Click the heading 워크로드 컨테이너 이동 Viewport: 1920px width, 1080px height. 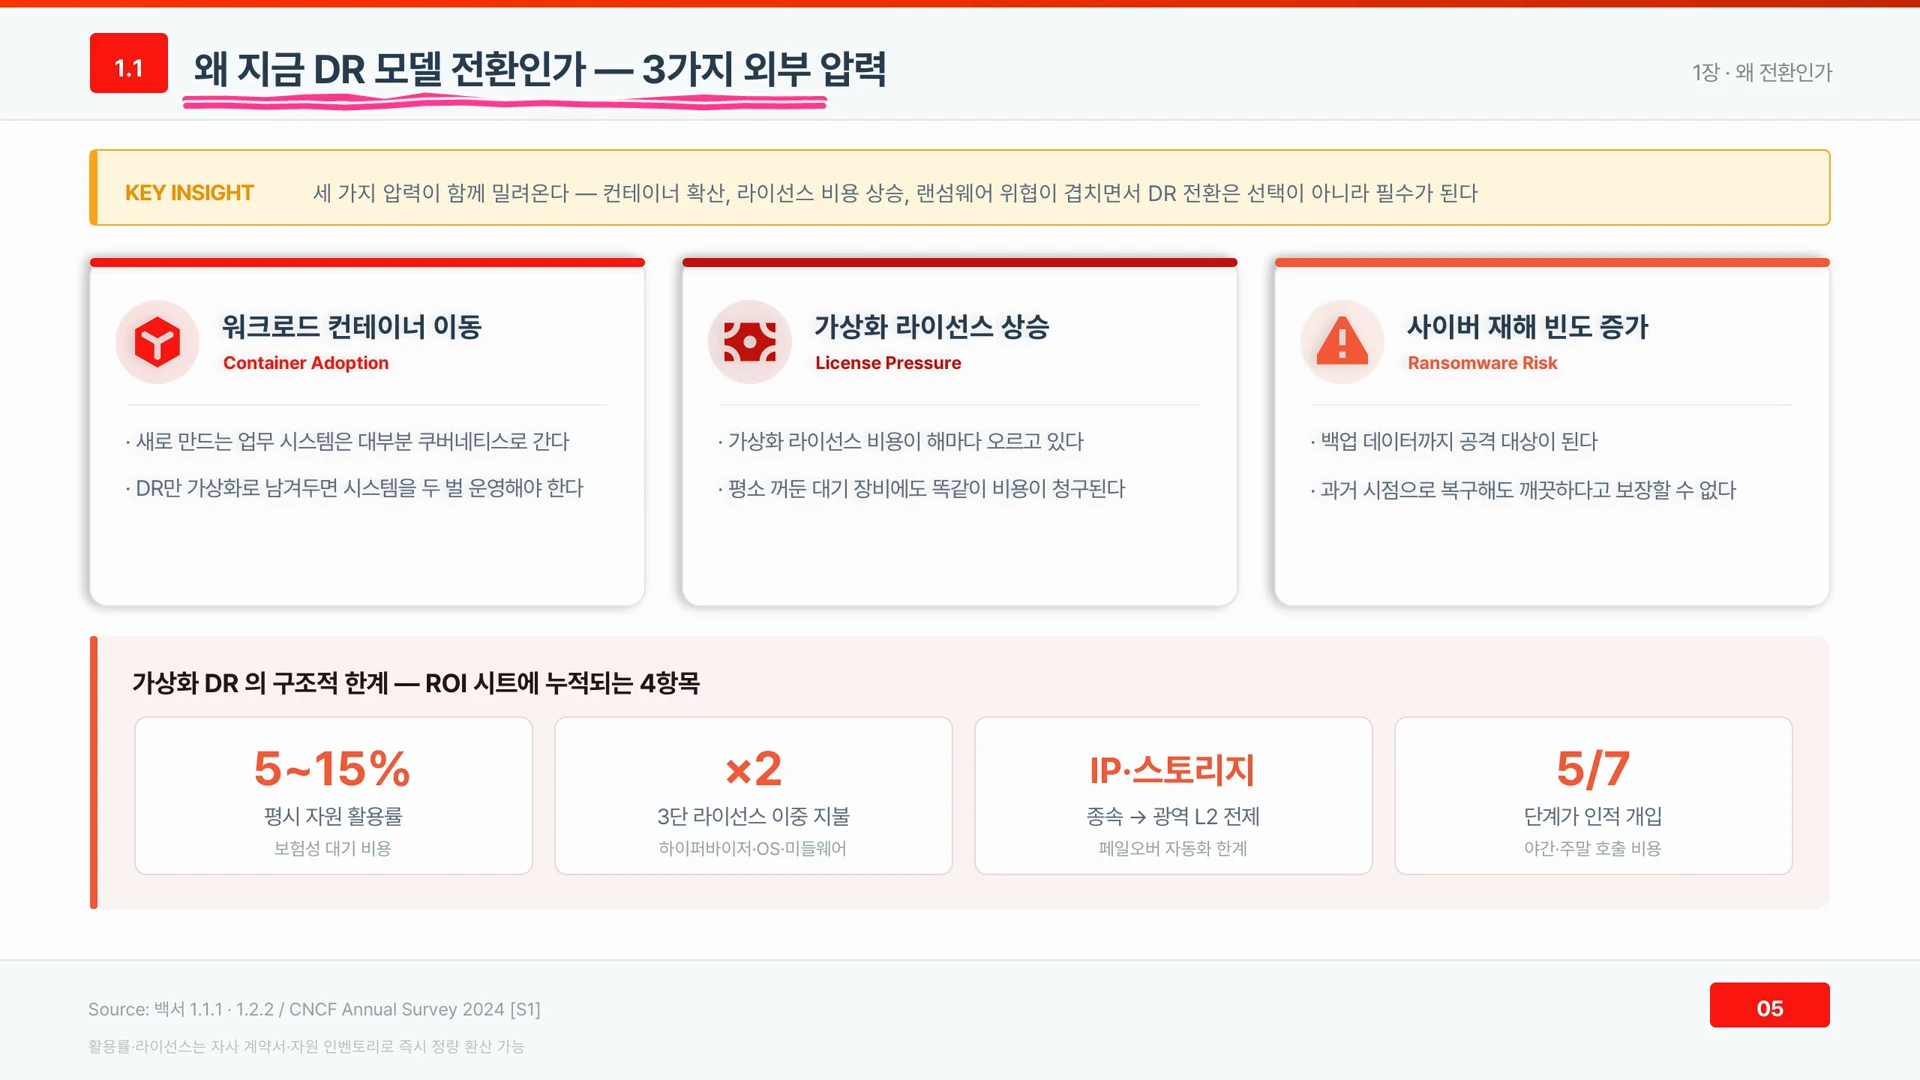click(x=352, y=326)
